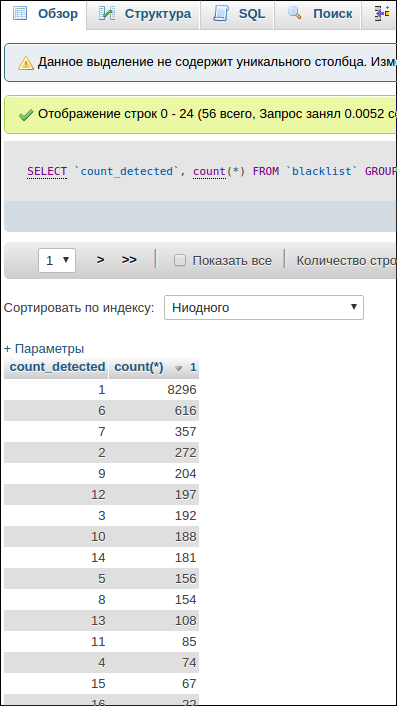The height and width of the screenshot is (706, 397).
Task: Click the cell with value 67
Action: point(153,684)
